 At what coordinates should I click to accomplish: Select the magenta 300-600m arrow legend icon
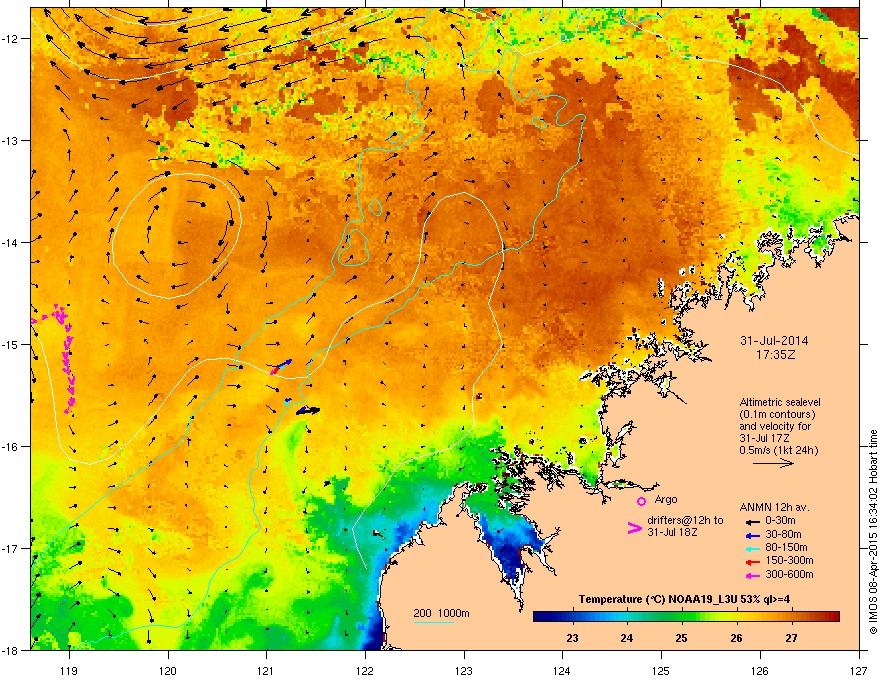tap(753, 576)
